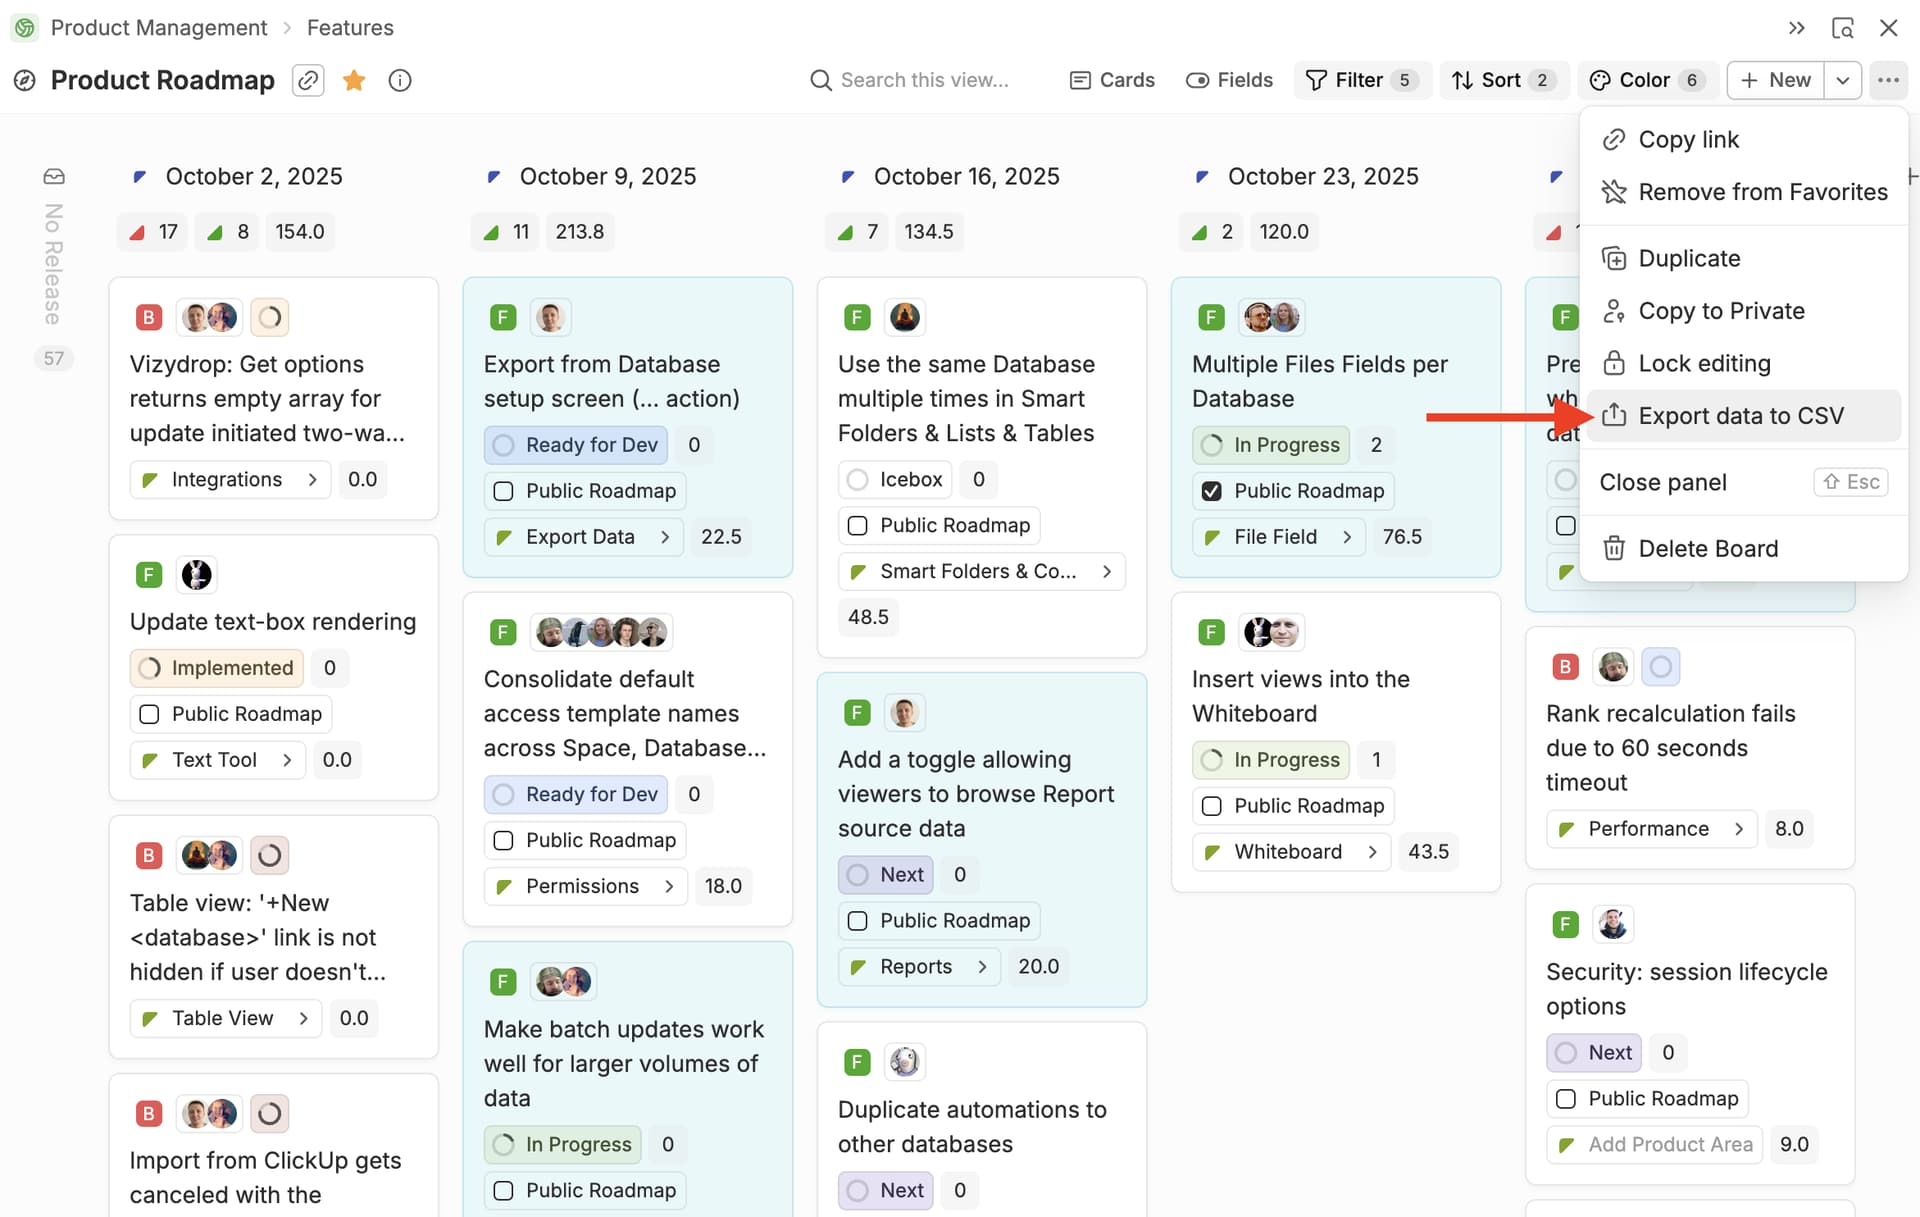1920x1217 pixels.
Task: Click the No Release inbox icon
Action: click(x=54, y=177)
